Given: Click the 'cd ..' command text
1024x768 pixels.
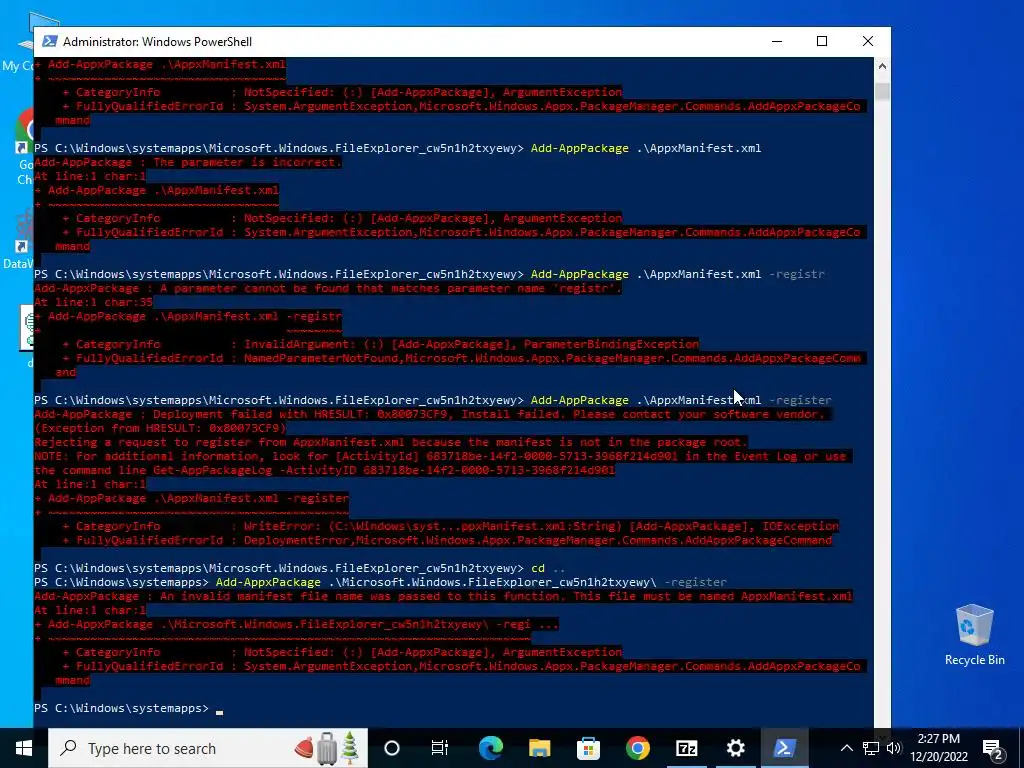Looking at the screenshot, I should point(548,568).
